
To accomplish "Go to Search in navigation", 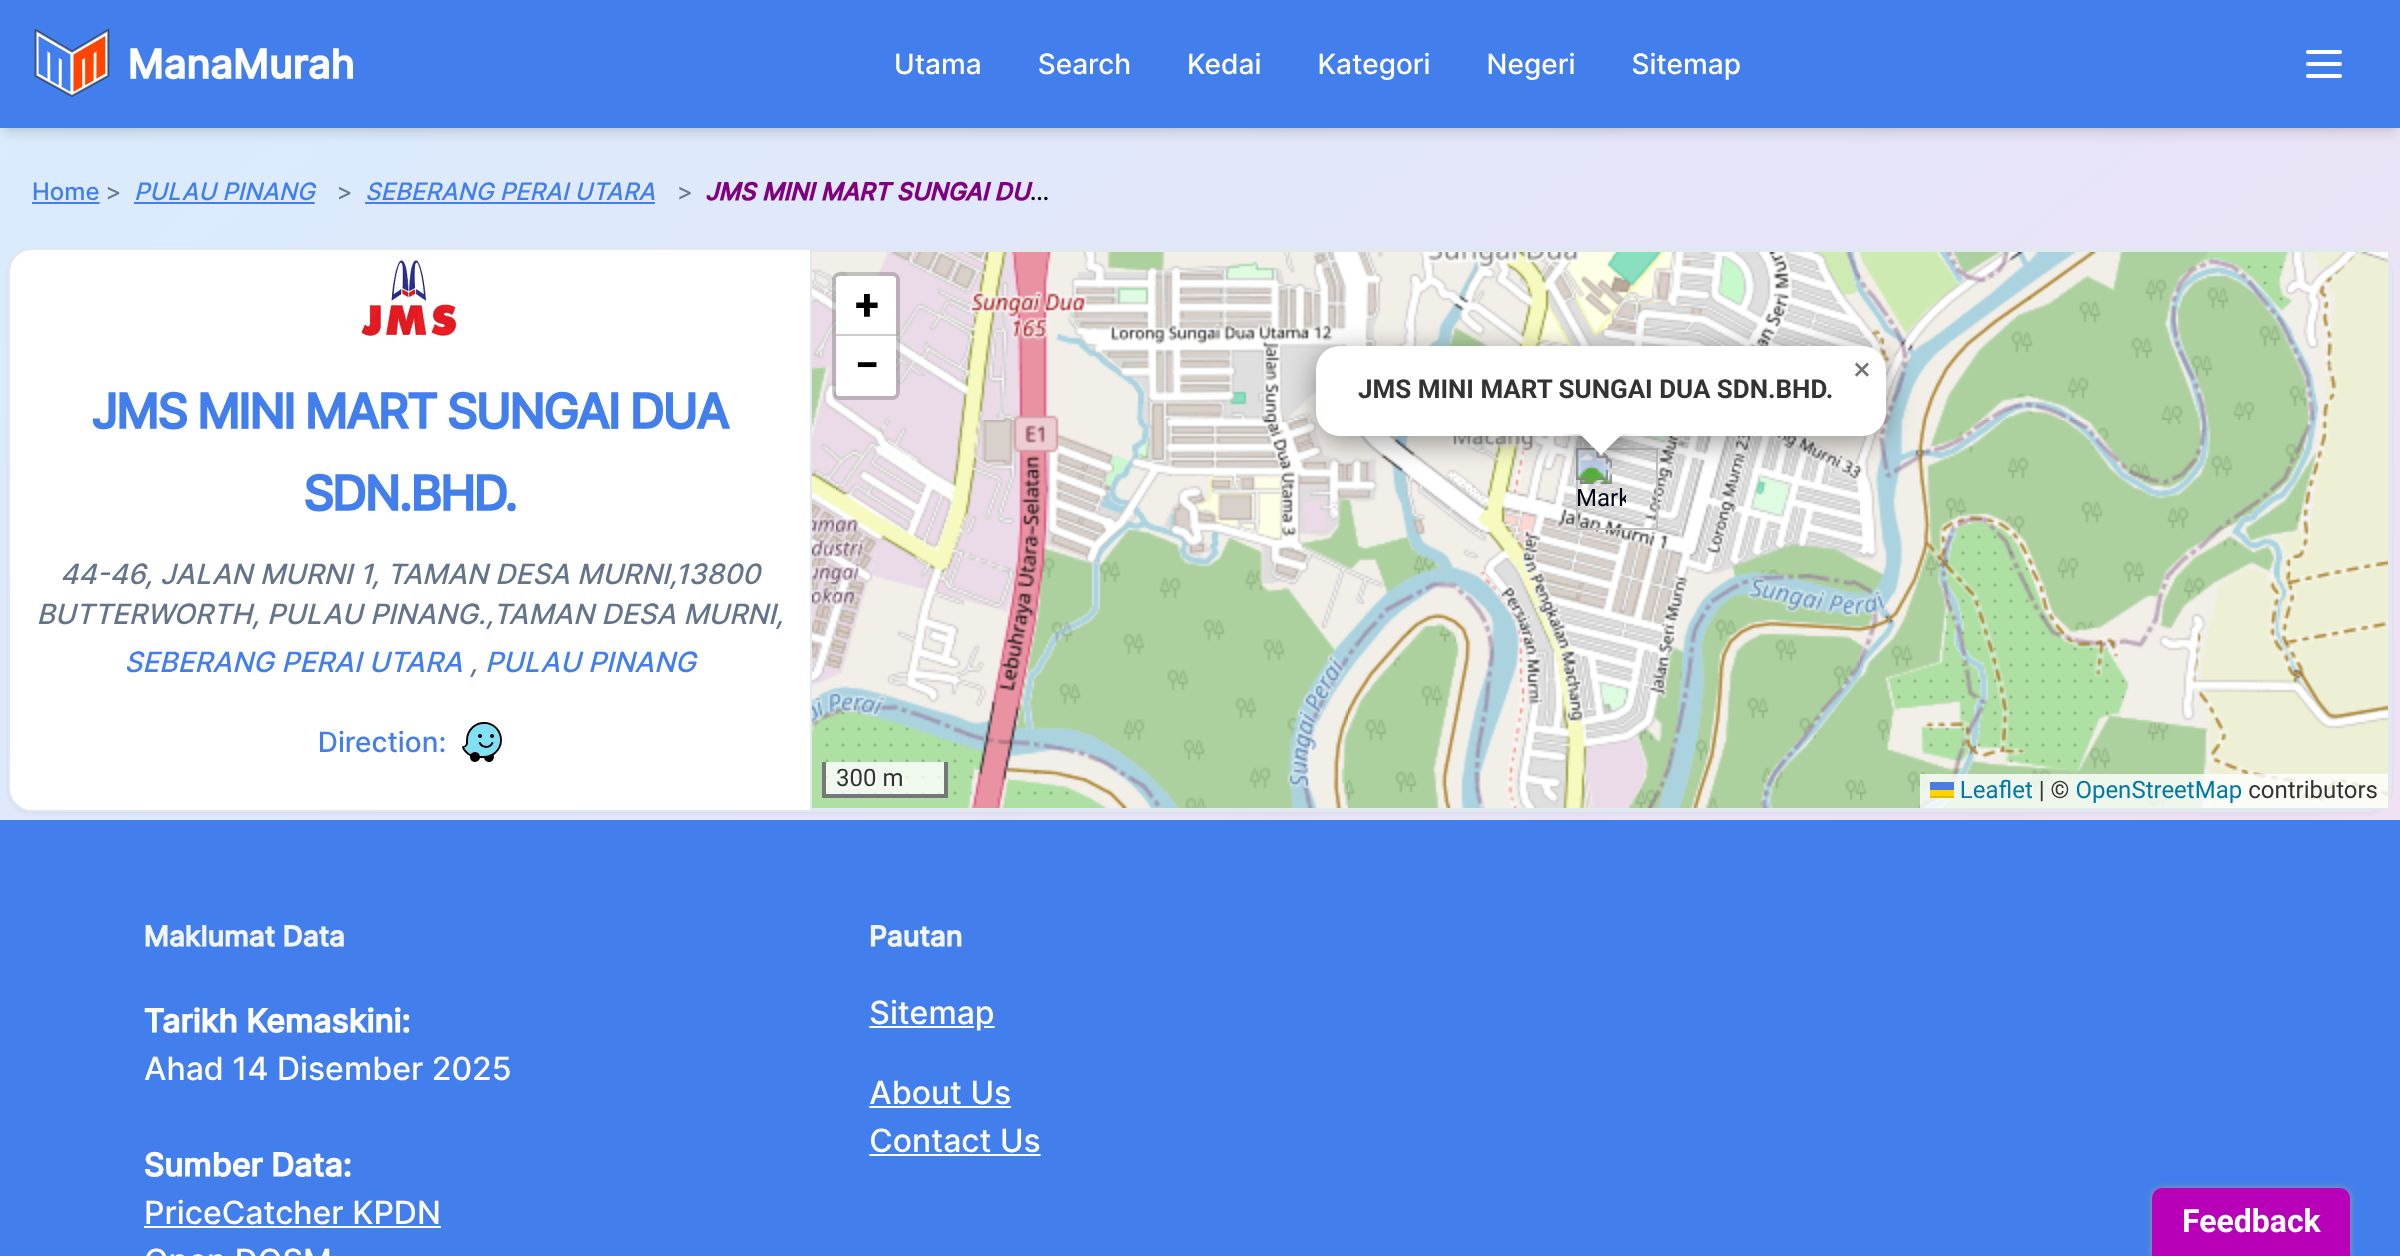I will 1084,64.
